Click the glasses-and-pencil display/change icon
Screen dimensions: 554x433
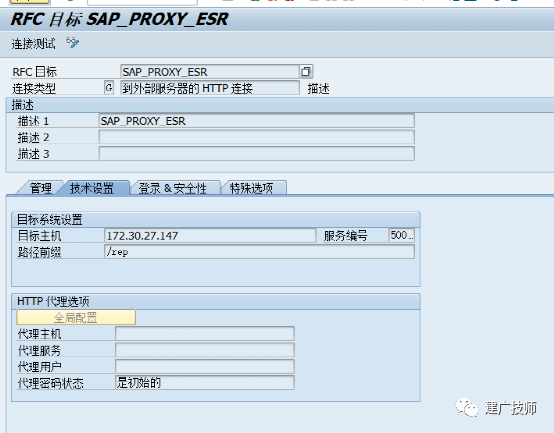pos(73,43)
